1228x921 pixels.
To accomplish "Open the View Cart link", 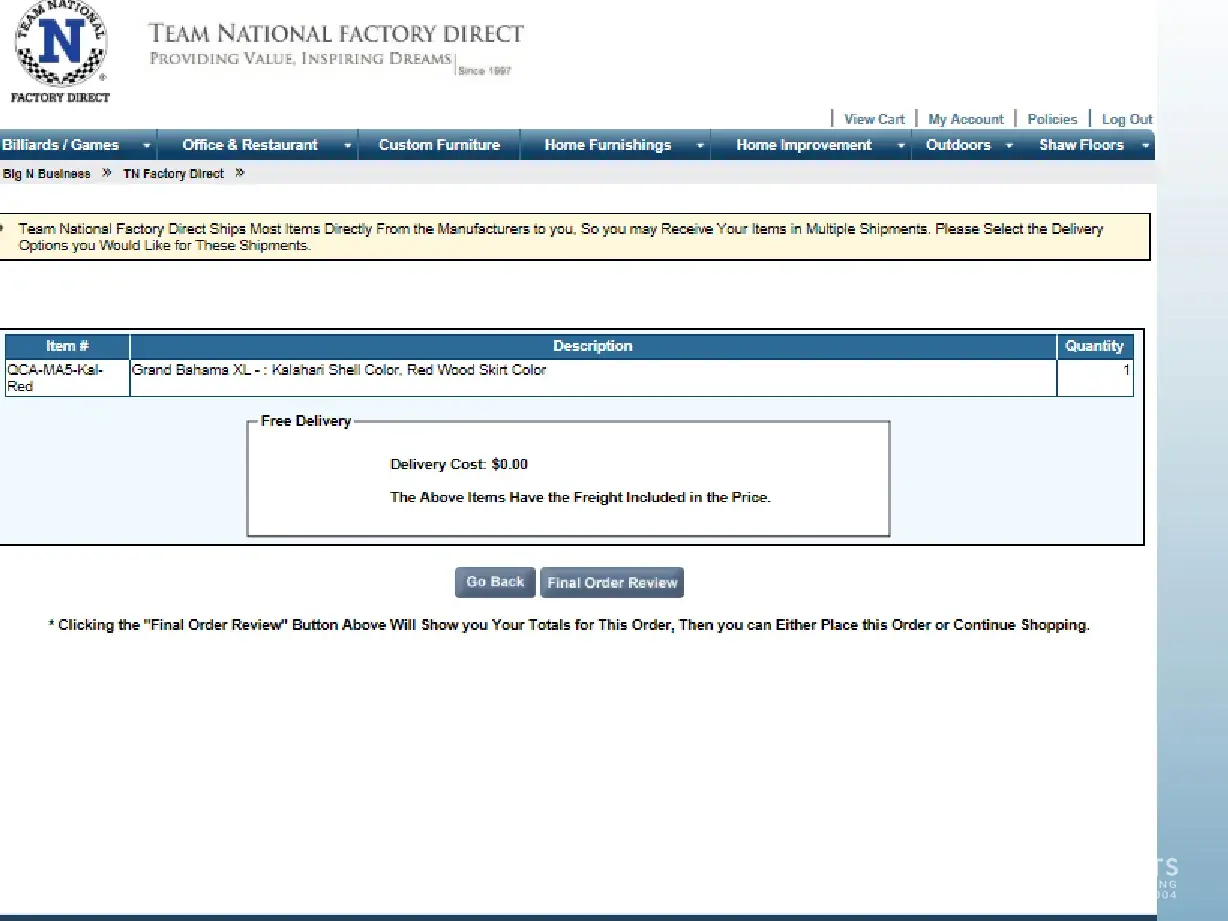I will [873, 119].
